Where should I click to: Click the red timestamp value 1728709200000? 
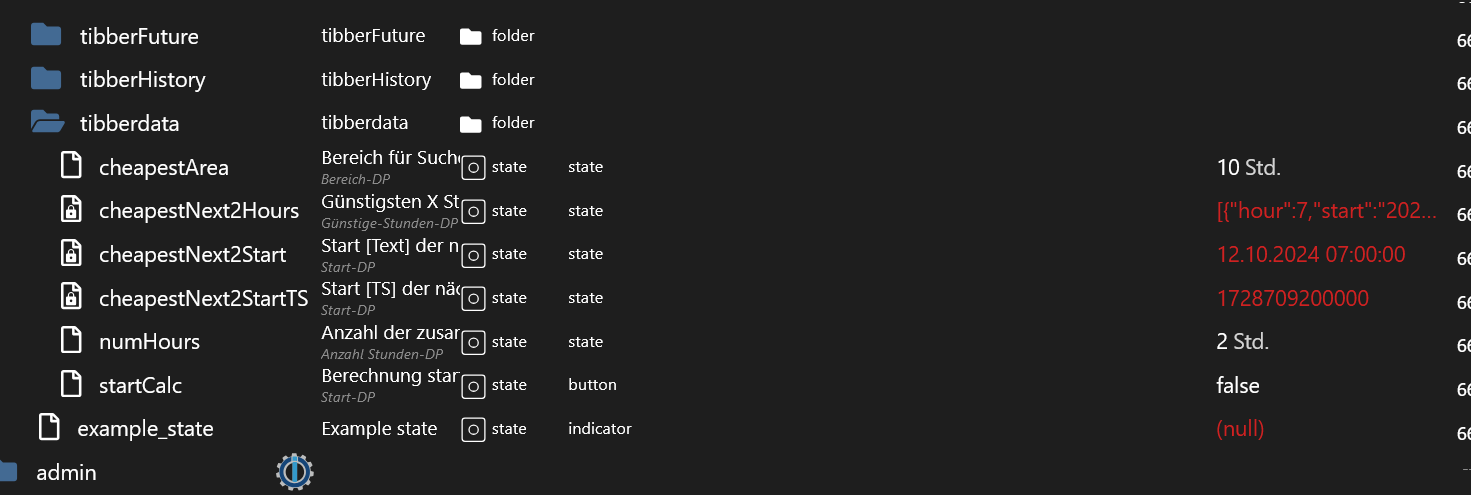point(1293,298)
